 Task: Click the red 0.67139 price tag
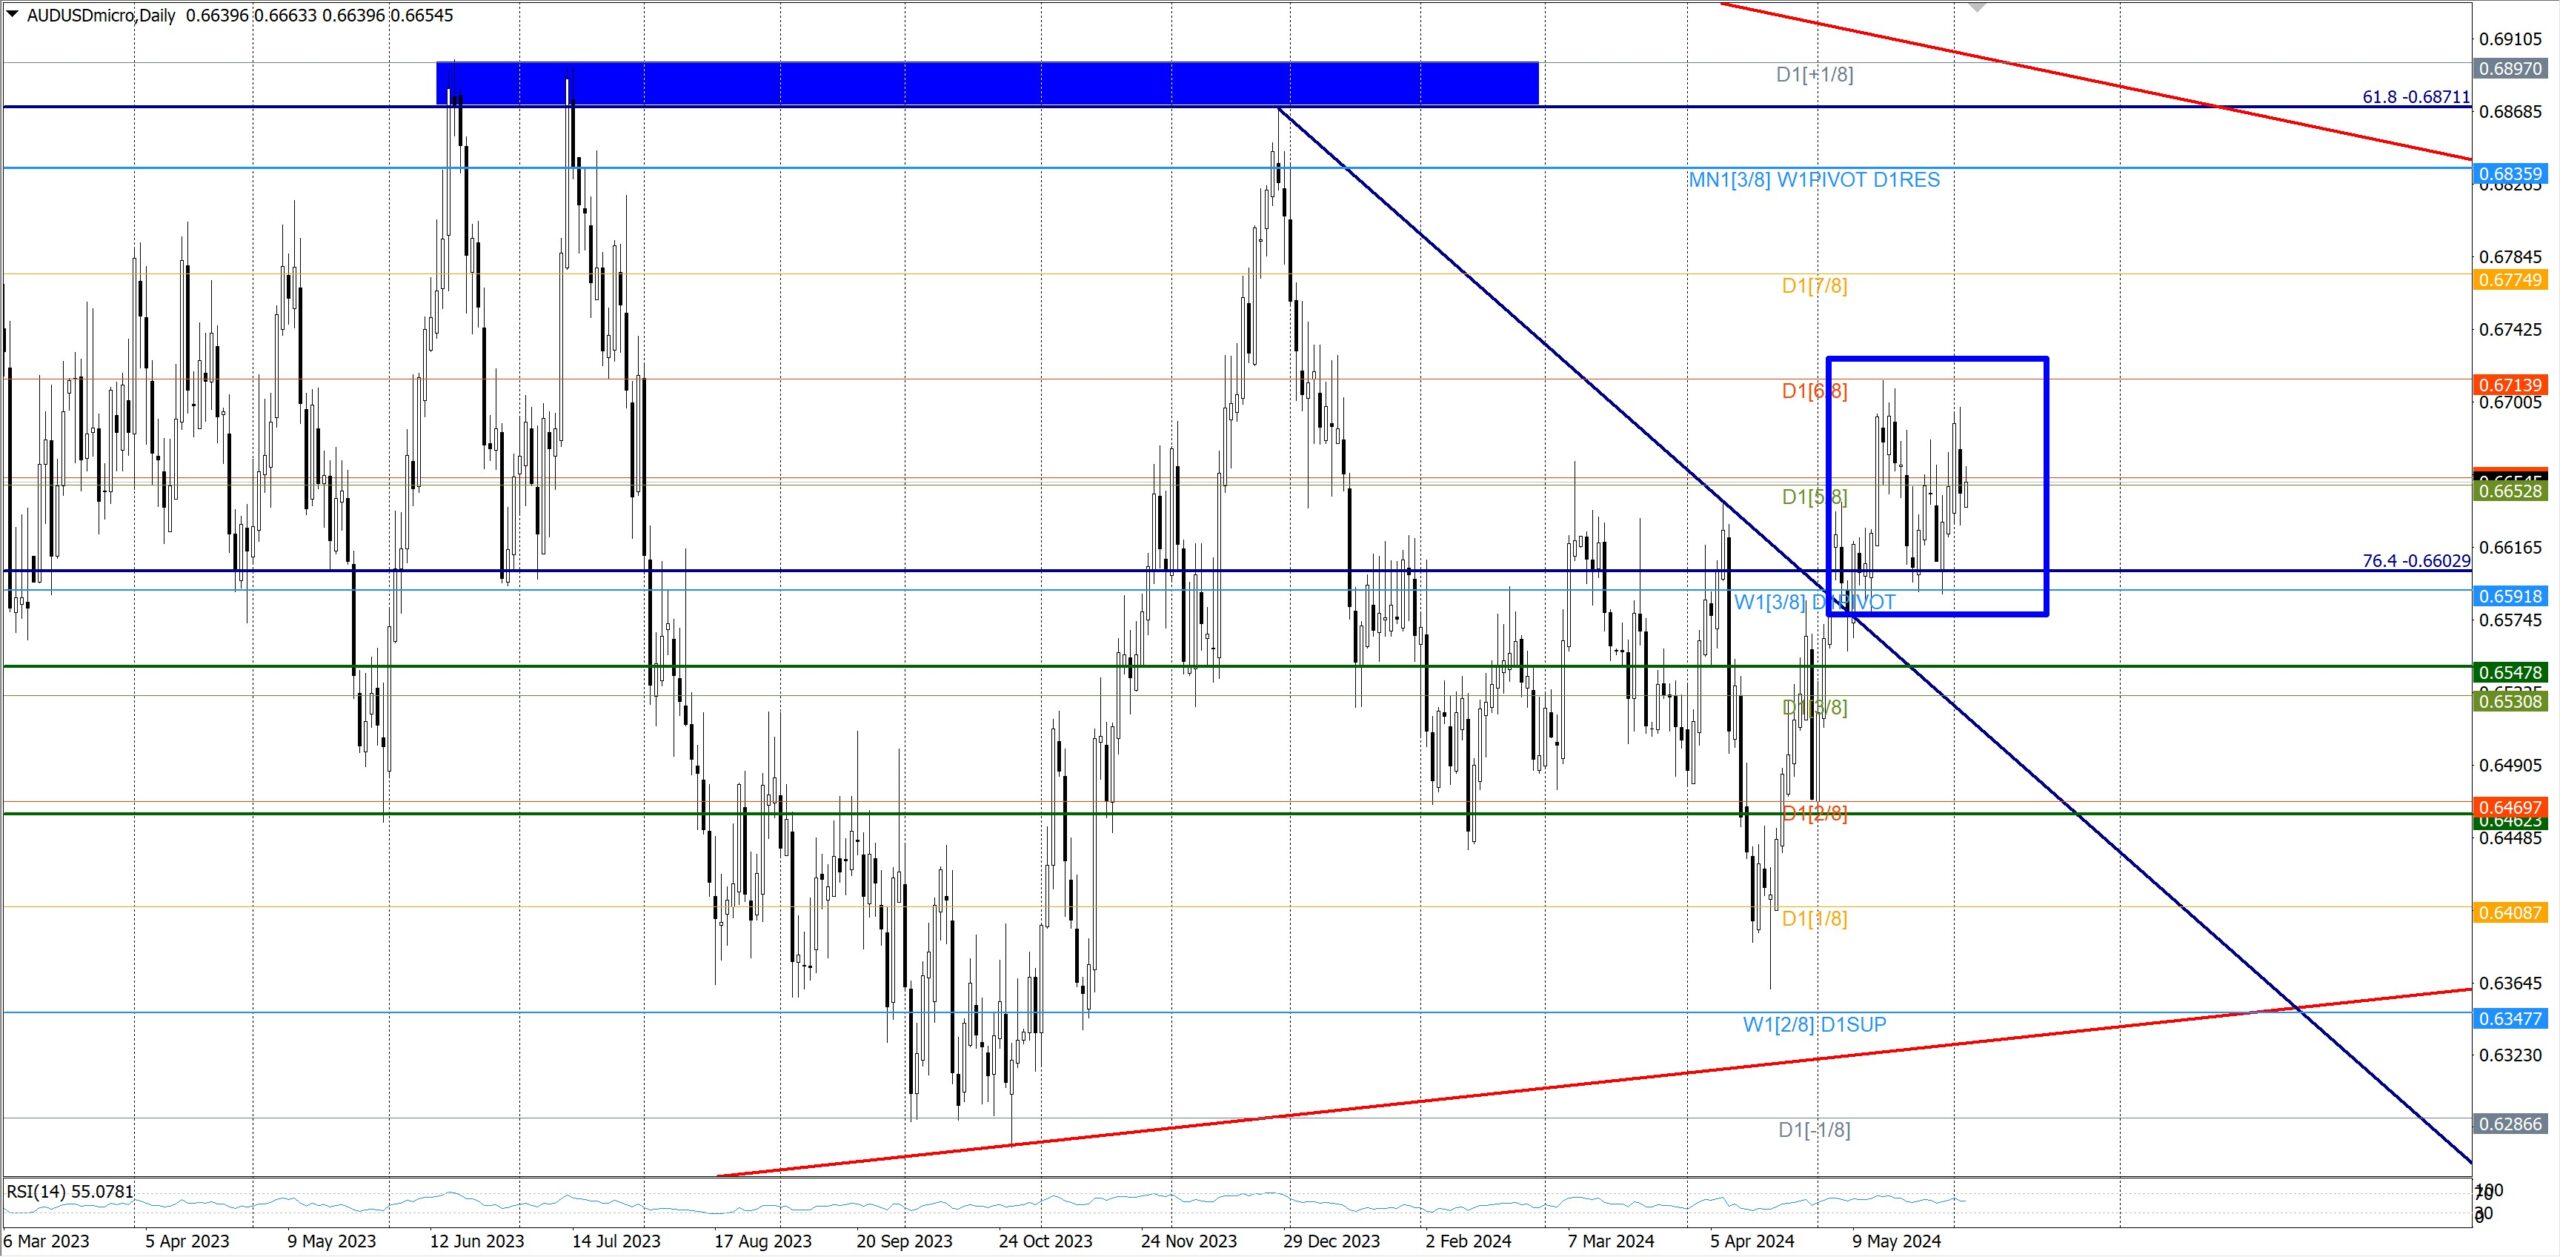(2509, 385)
